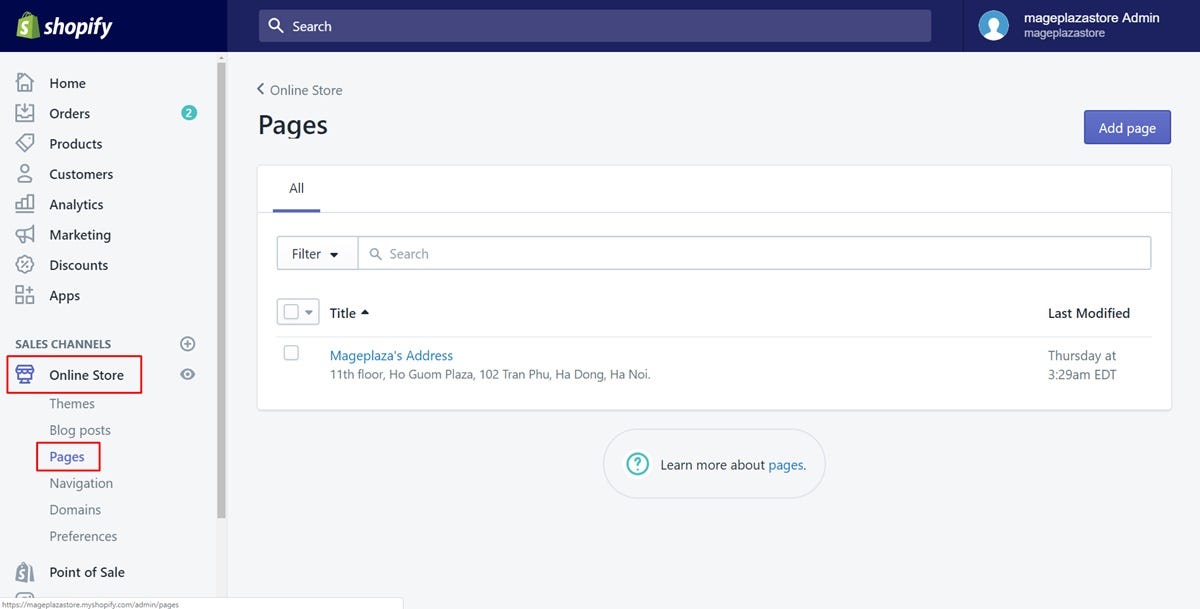The height and width of the screenshot is (609, 1200).
Task: Add a sales channel with the plus icon
Action: point(187,343)
